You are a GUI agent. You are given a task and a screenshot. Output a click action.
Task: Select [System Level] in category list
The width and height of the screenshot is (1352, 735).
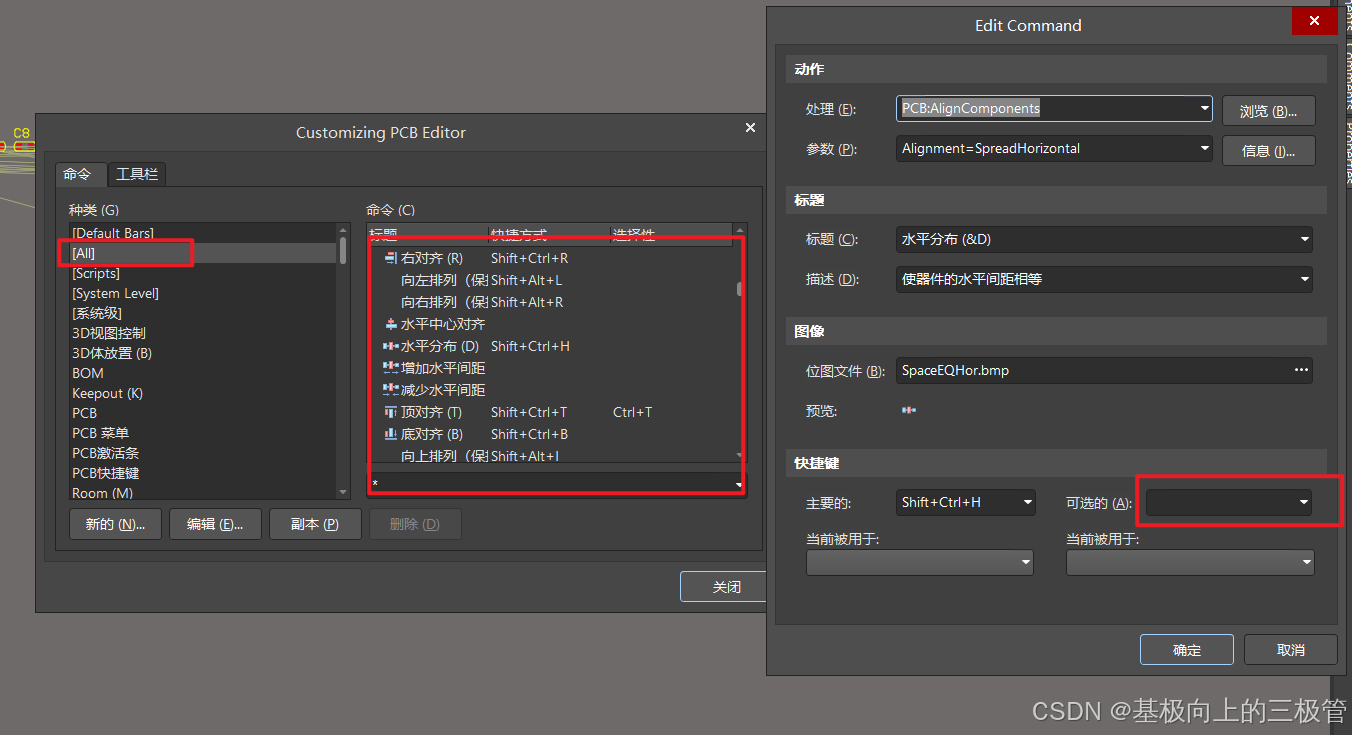click(203, 293)
